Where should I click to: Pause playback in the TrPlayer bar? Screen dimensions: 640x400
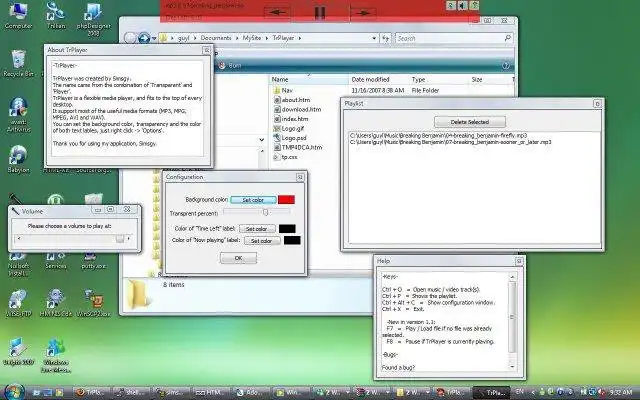320,13
